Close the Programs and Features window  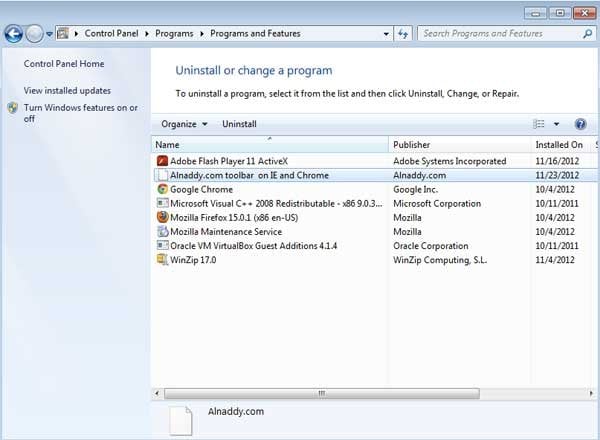pos(584,13)
